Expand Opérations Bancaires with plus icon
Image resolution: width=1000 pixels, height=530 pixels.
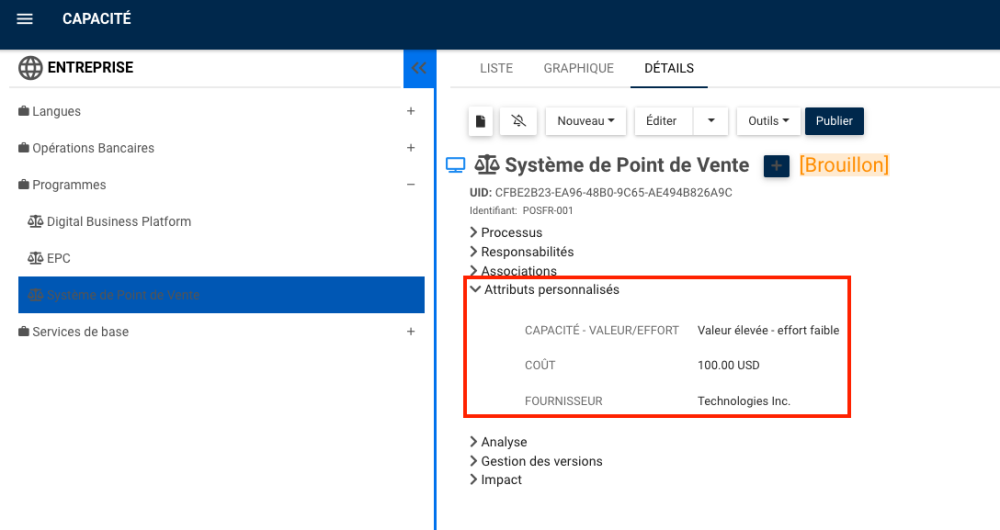click(x=411, y=148)
